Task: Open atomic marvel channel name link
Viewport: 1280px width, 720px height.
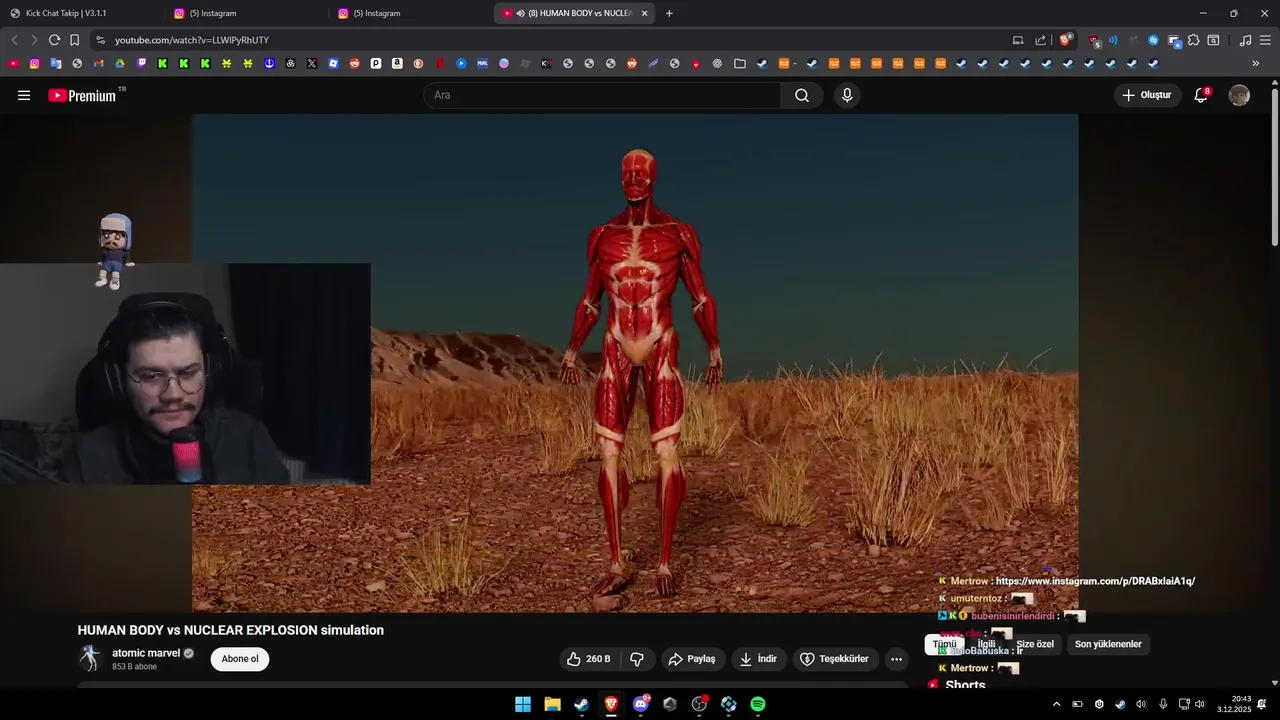Action: [x=146, y=653]
